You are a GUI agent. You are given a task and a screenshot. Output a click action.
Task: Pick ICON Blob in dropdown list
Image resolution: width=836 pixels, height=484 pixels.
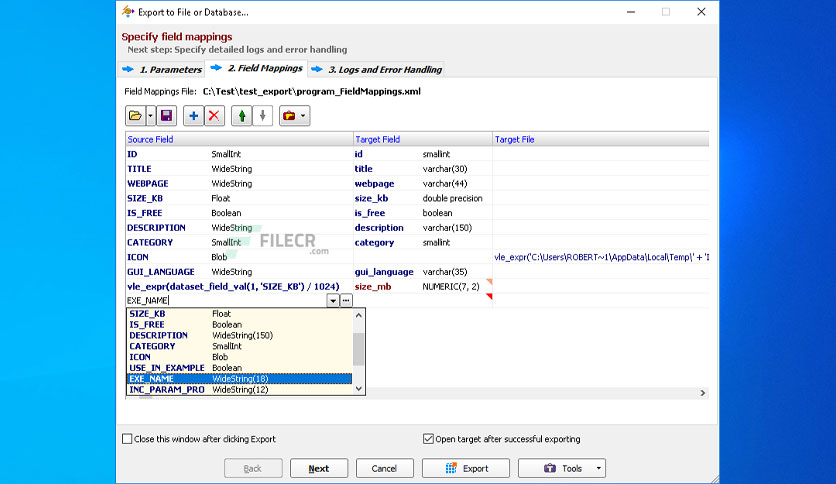pos(239,357)
